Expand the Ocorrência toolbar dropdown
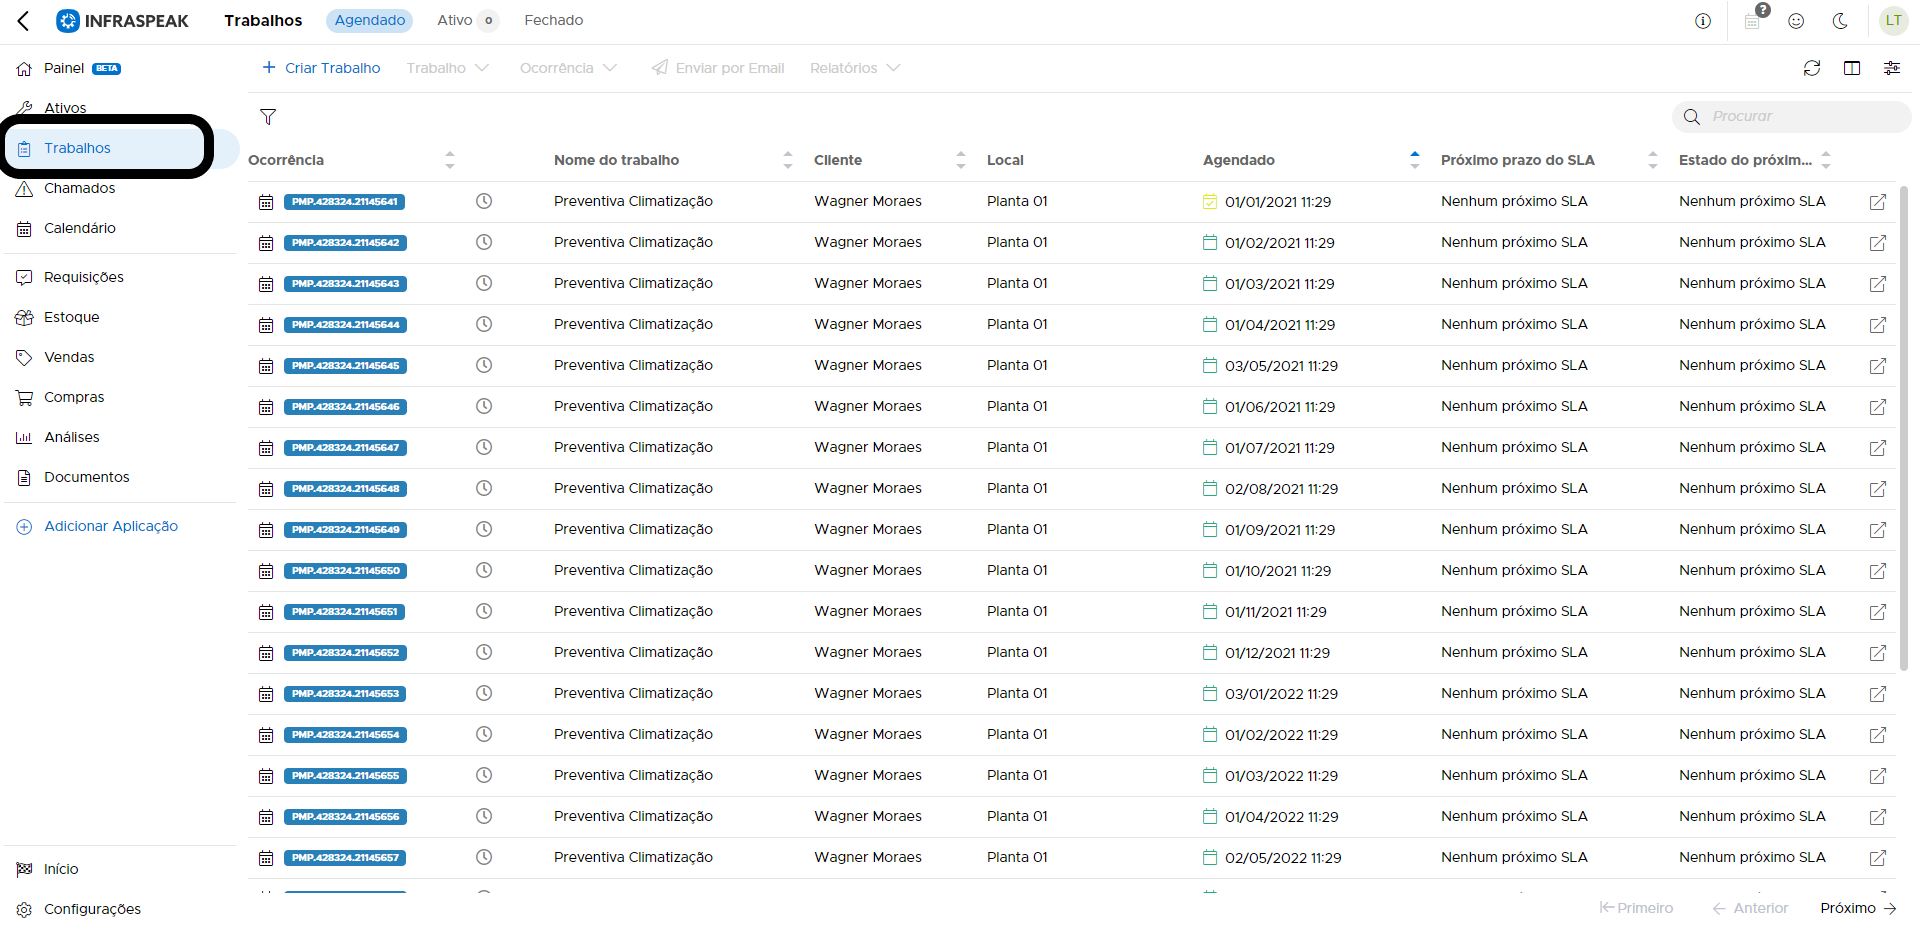1920x927 pixels. click(x=568, y=68)
